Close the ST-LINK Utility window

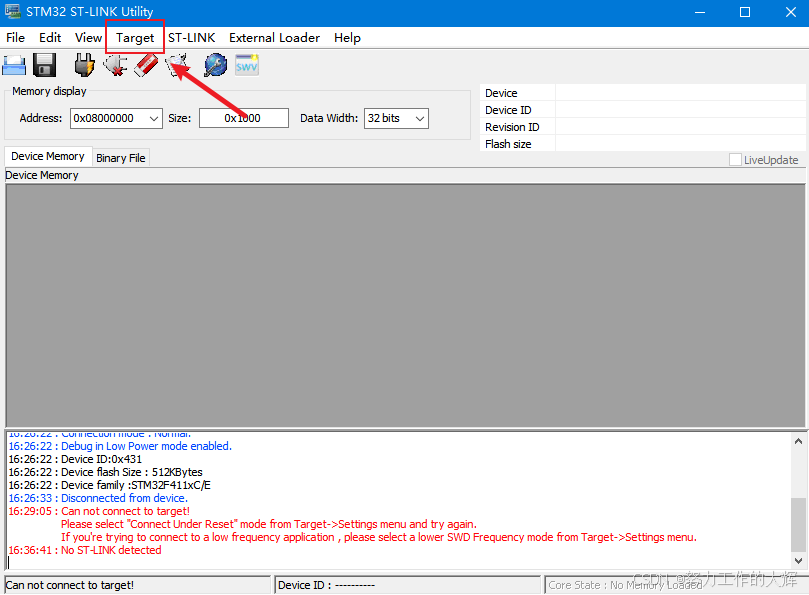(x=790, y=12)
